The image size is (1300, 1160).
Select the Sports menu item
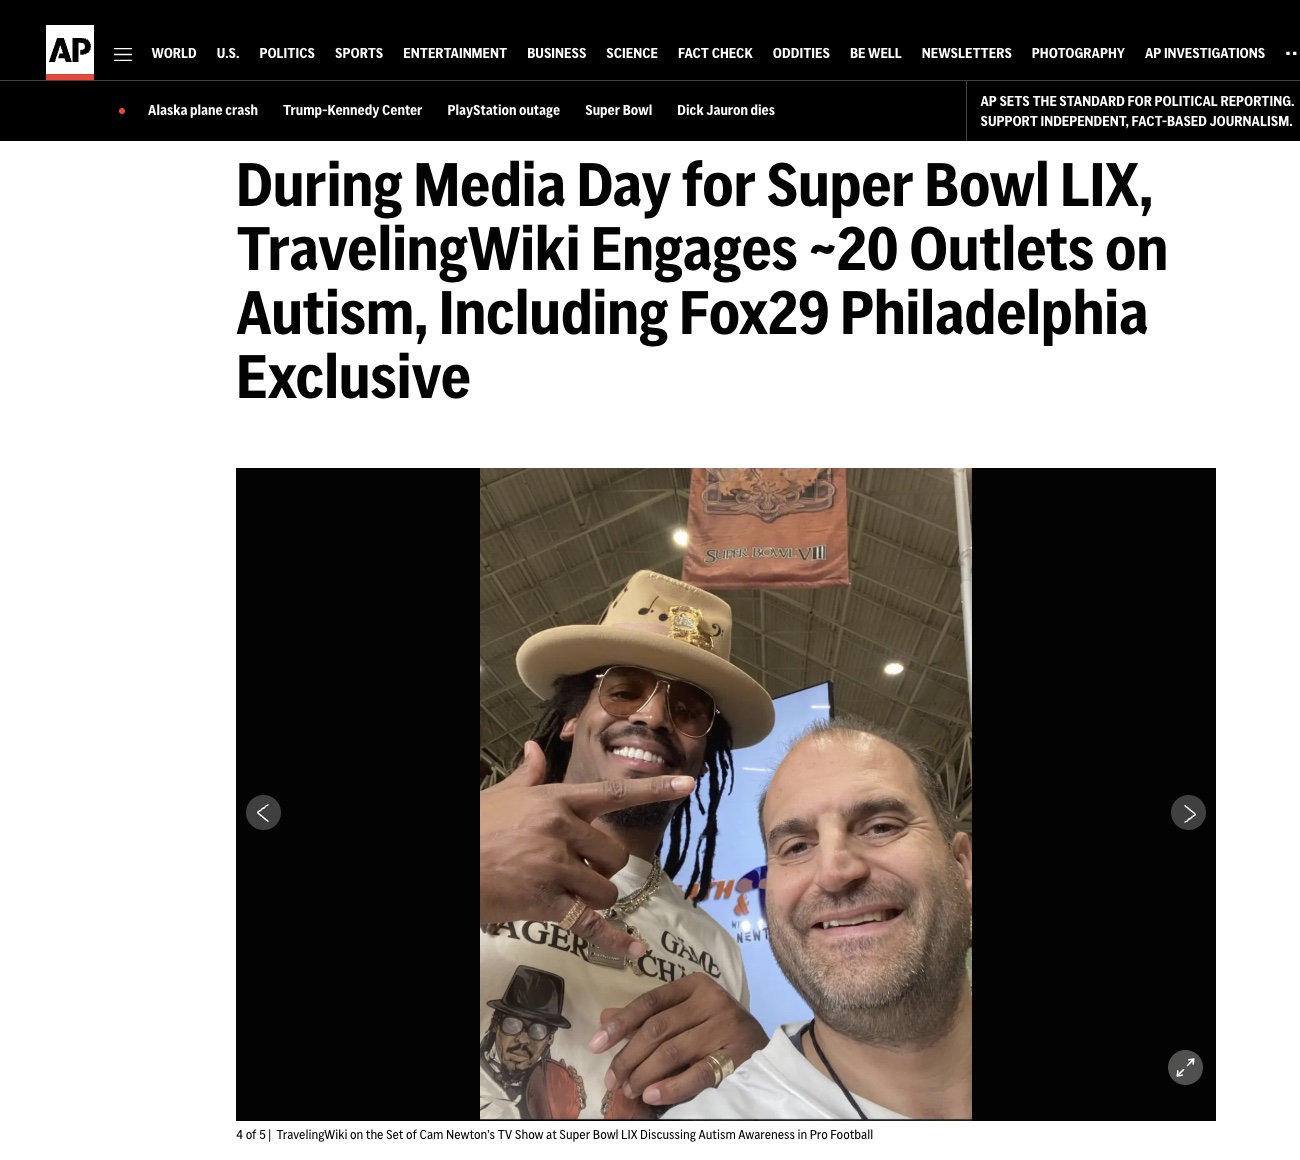(359, 53)
